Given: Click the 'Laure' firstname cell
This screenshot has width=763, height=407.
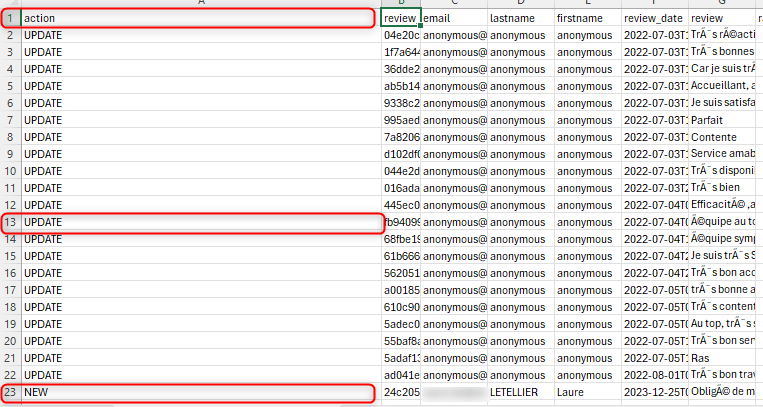Looking at the screenshot, I should 586,393.
